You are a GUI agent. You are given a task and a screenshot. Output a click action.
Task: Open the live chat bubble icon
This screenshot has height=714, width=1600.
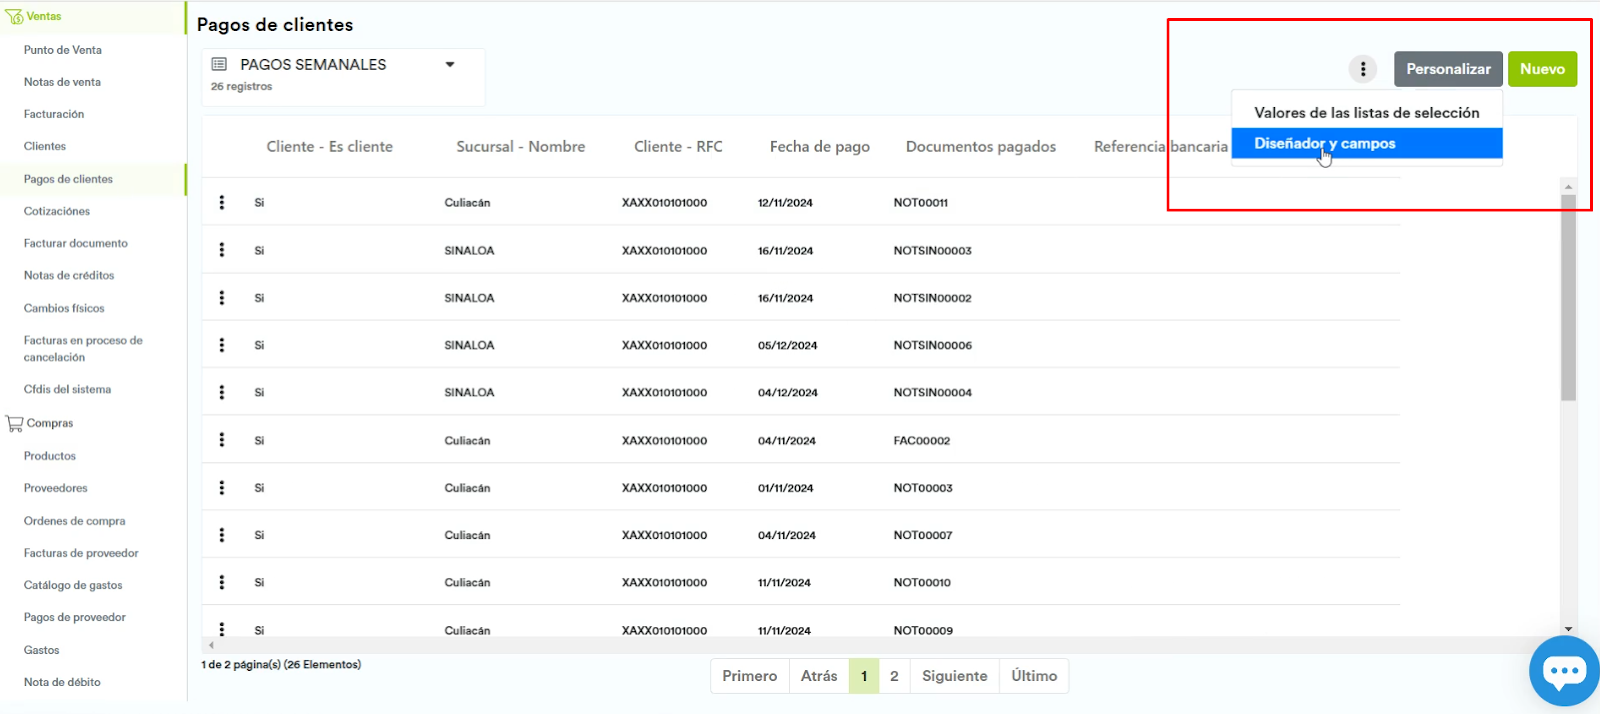(x=1563, y=670)
